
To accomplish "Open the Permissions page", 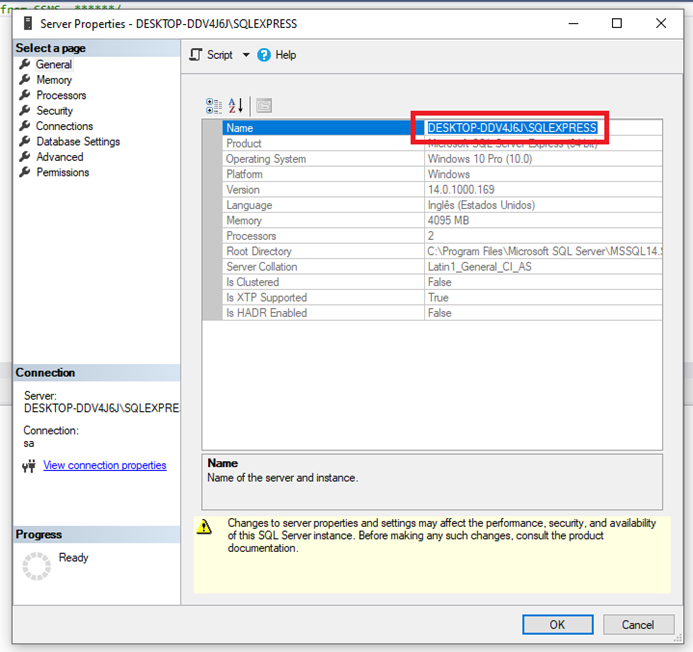I will (x=62, y=172).
